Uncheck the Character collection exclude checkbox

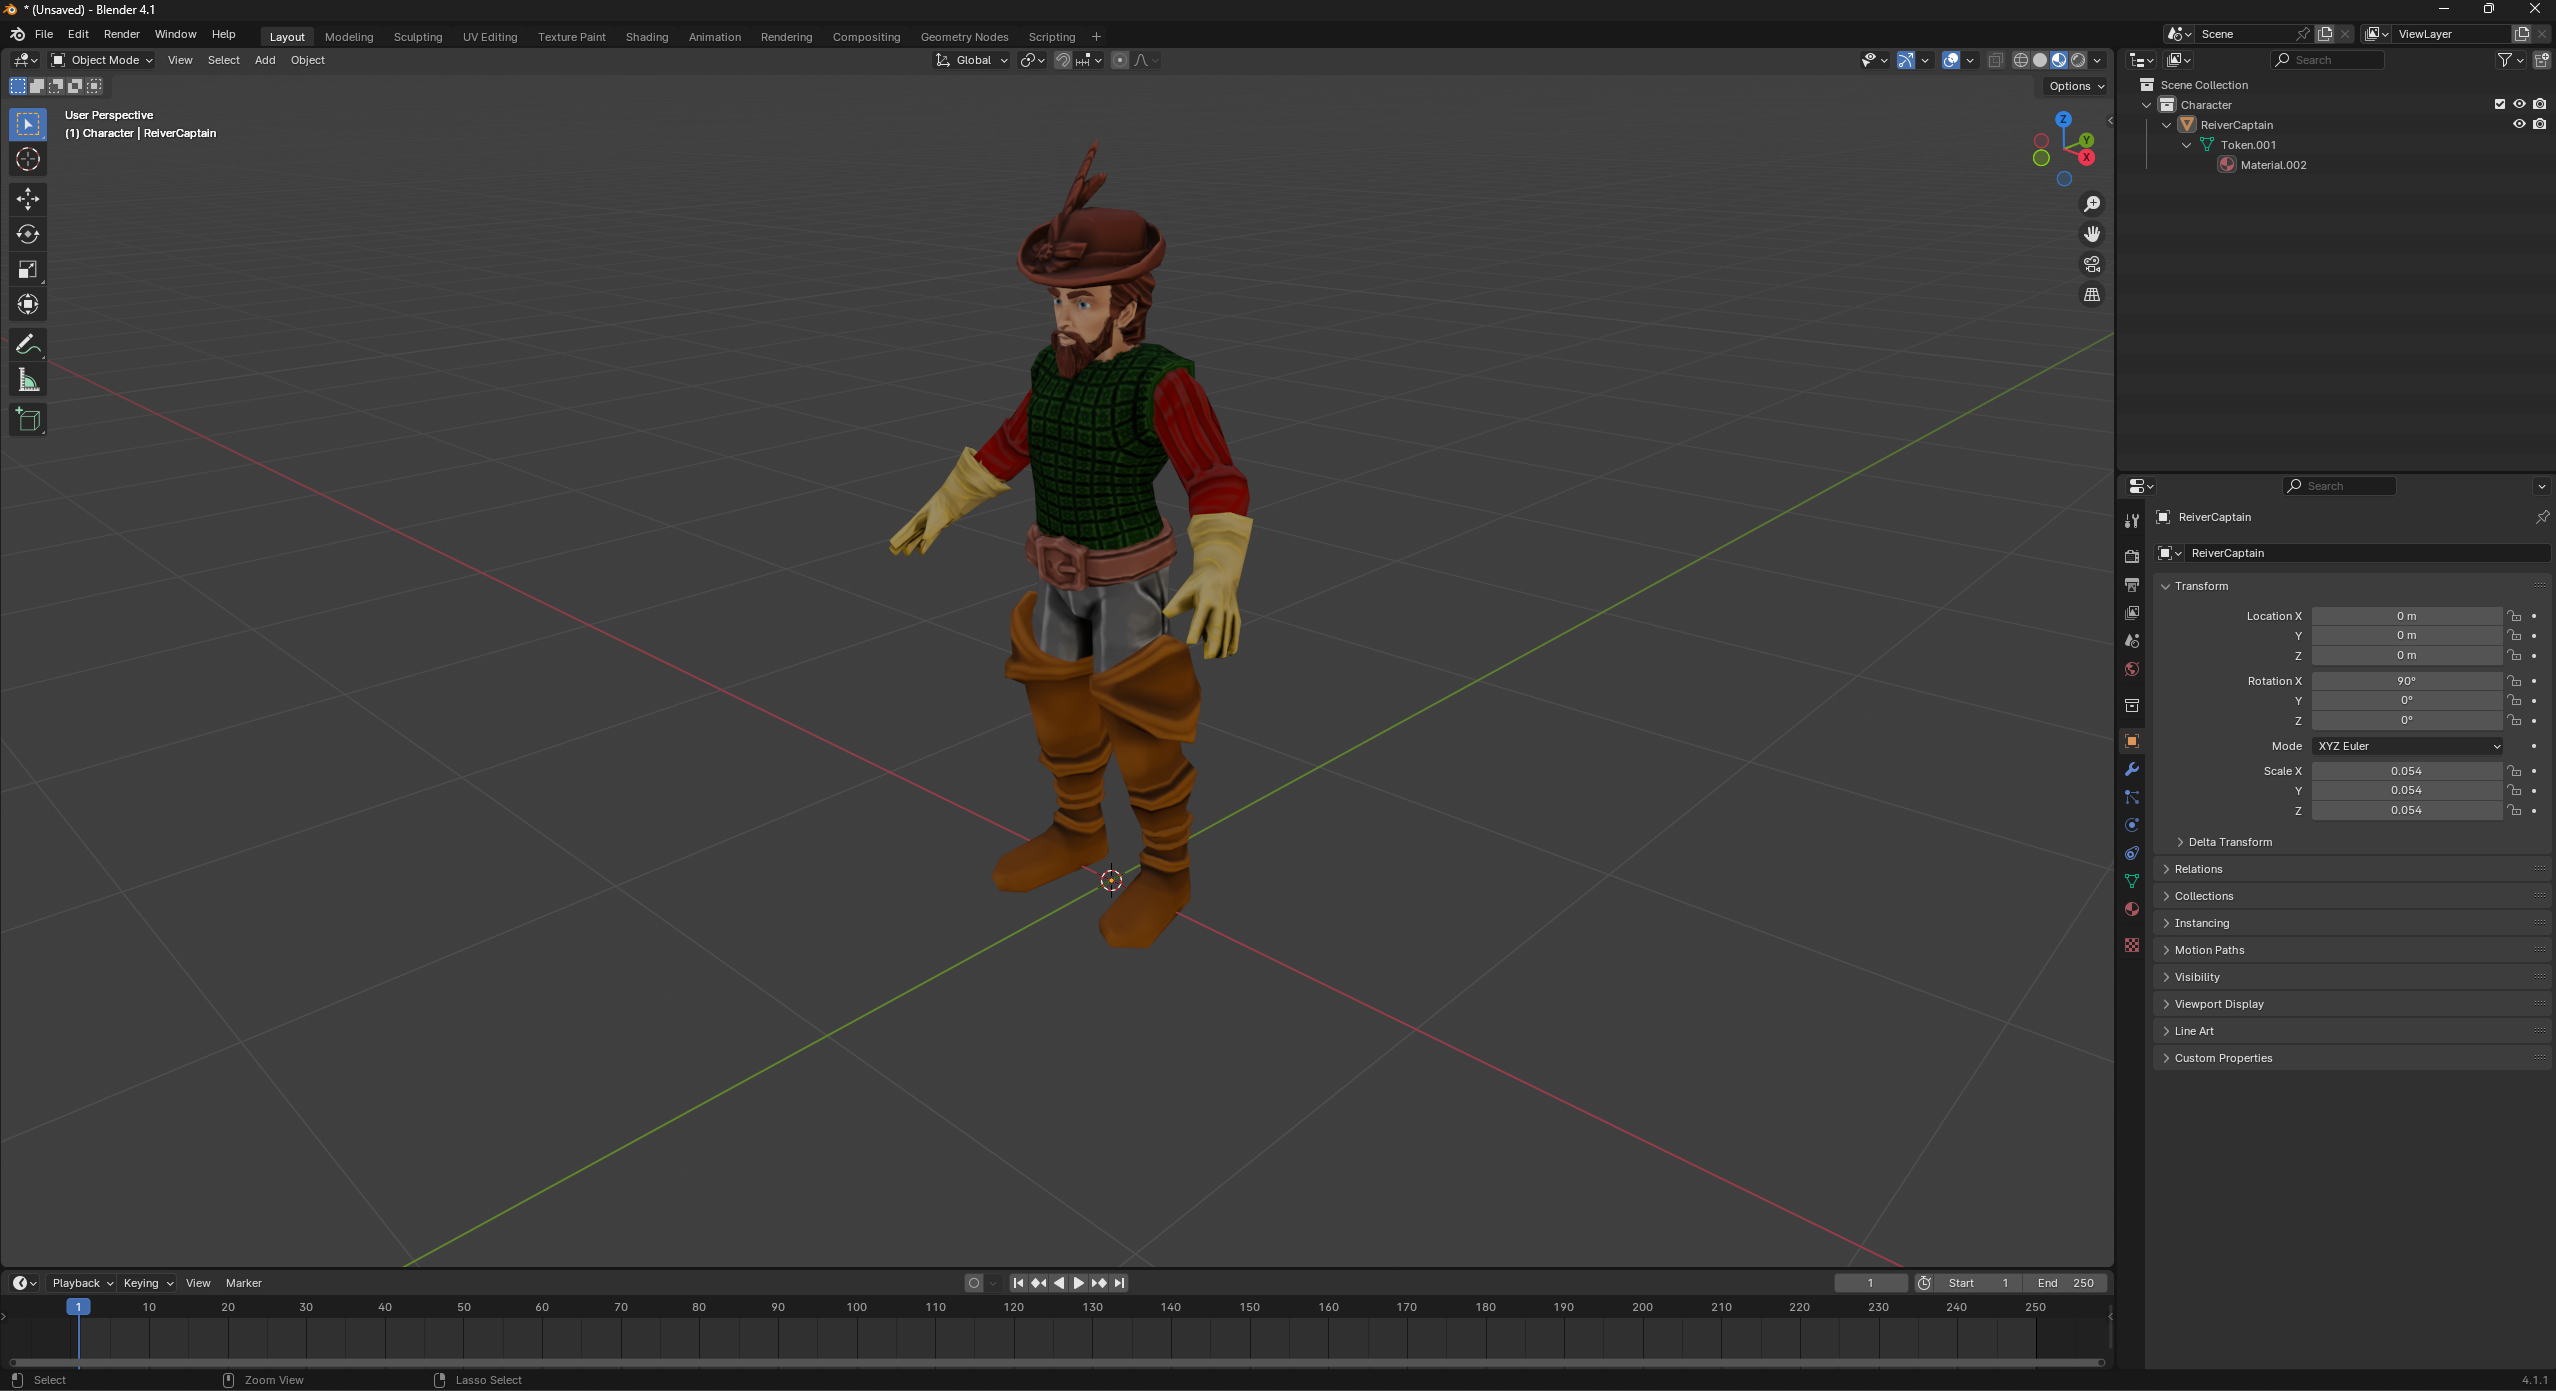click(2499, 104)
